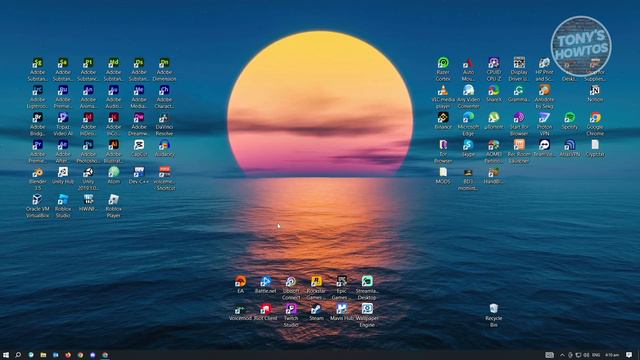Select the Display Driver Uninstaller icon
640x360 pixels.
519,63
